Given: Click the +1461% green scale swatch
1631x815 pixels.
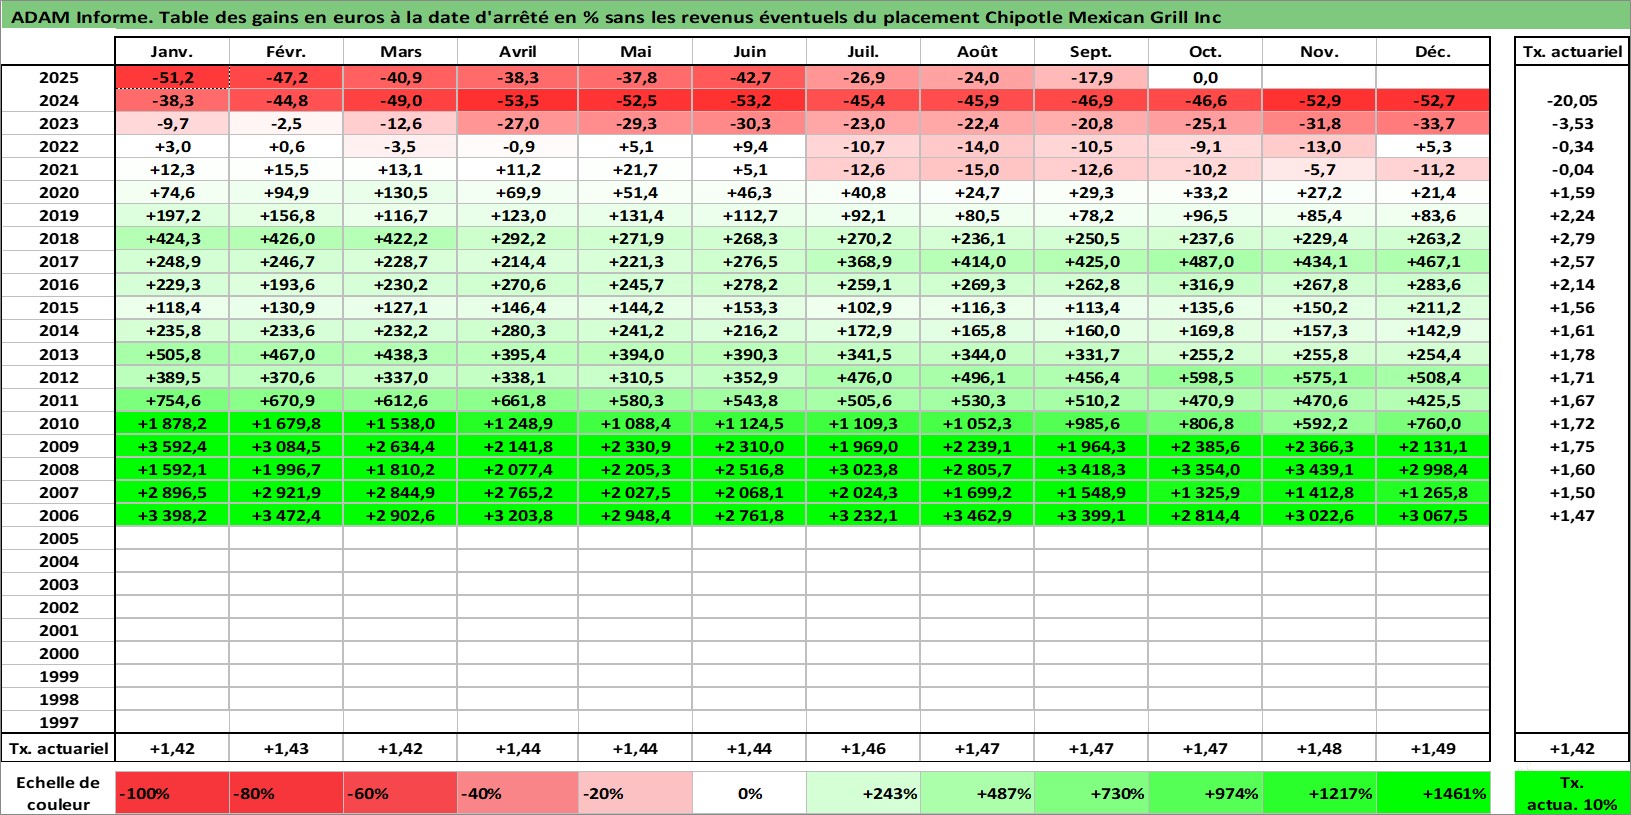Looking at the screenshot, I should 1433,793.
